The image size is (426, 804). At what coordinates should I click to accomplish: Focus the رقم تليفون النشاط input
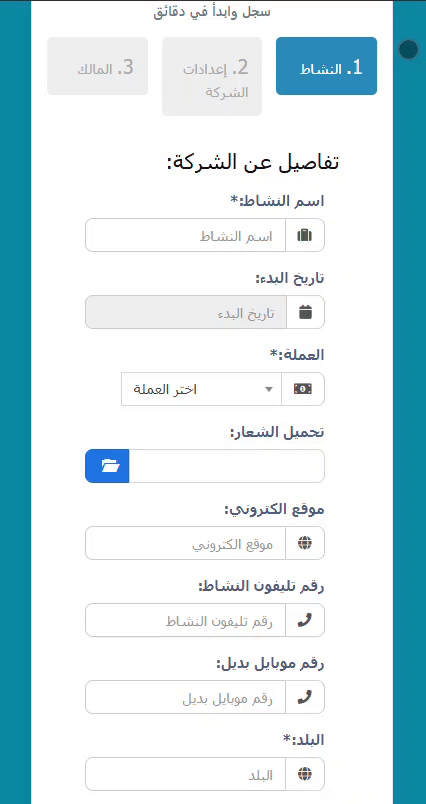(186, 620)
